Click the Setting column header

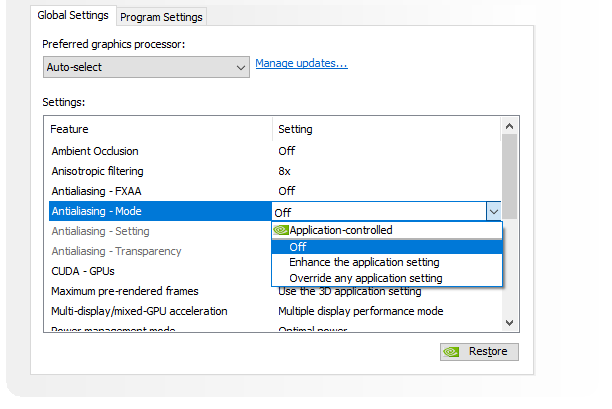[x=386, y=129]
